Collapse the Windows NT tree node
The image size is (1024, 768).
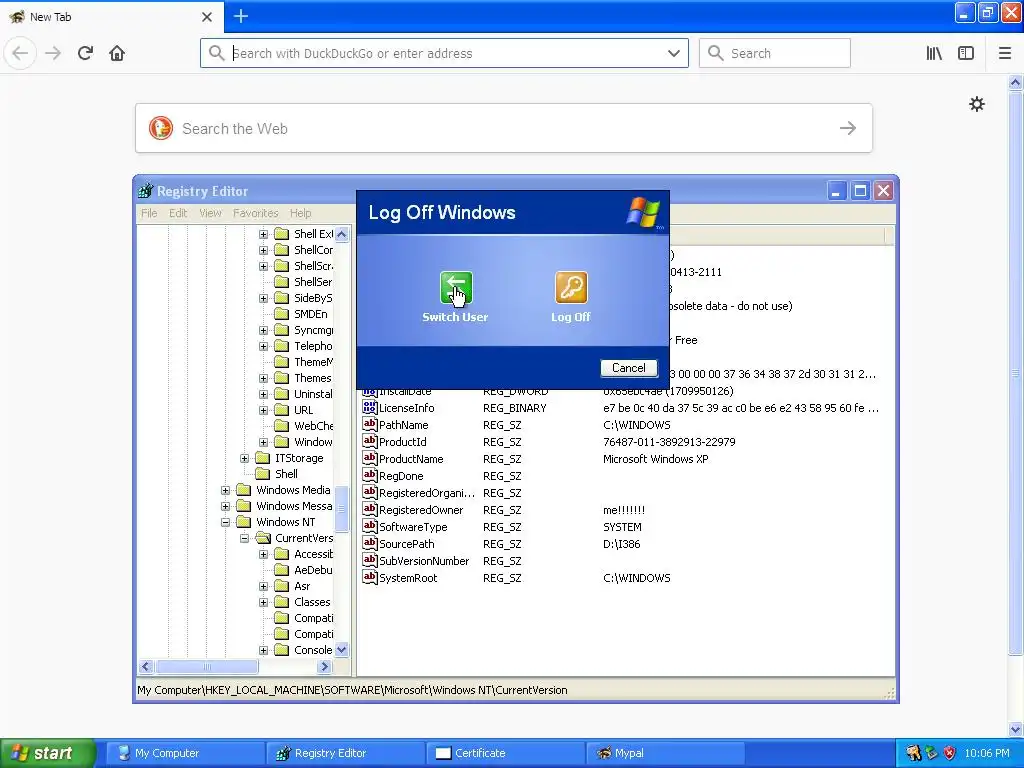225,522
